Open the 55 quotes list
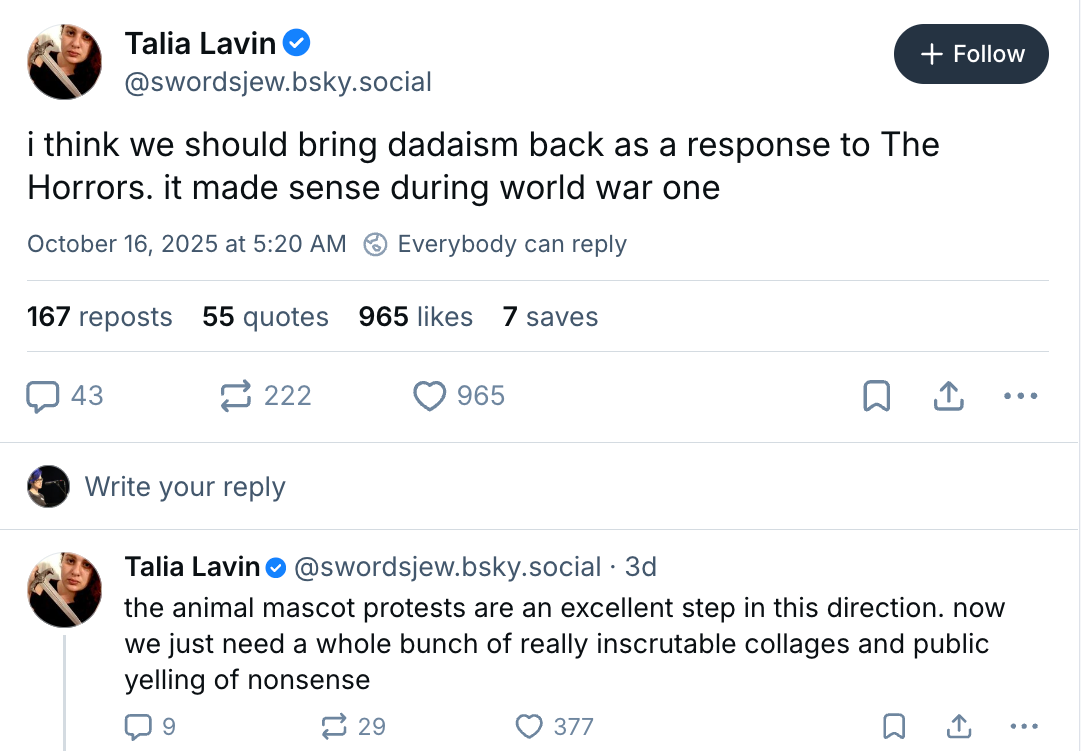This screenshot has height=751, width=1082. (x=265, y=317)
